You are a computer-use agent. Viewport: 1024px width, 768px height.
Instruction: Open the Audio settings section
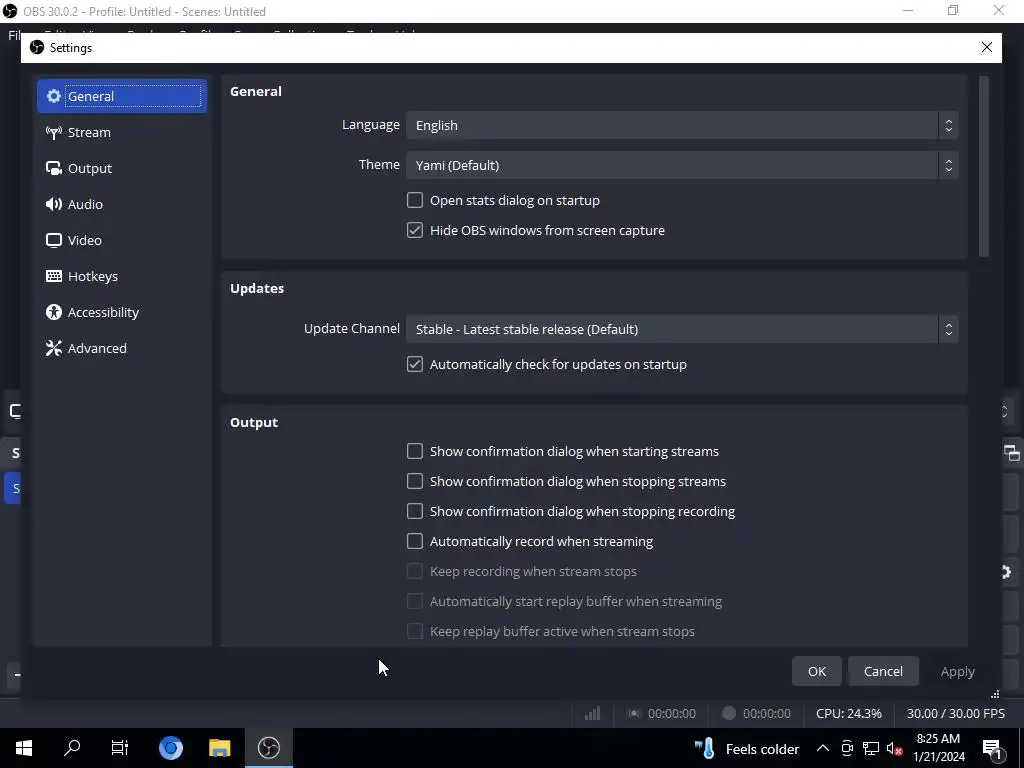click(121, 204)
